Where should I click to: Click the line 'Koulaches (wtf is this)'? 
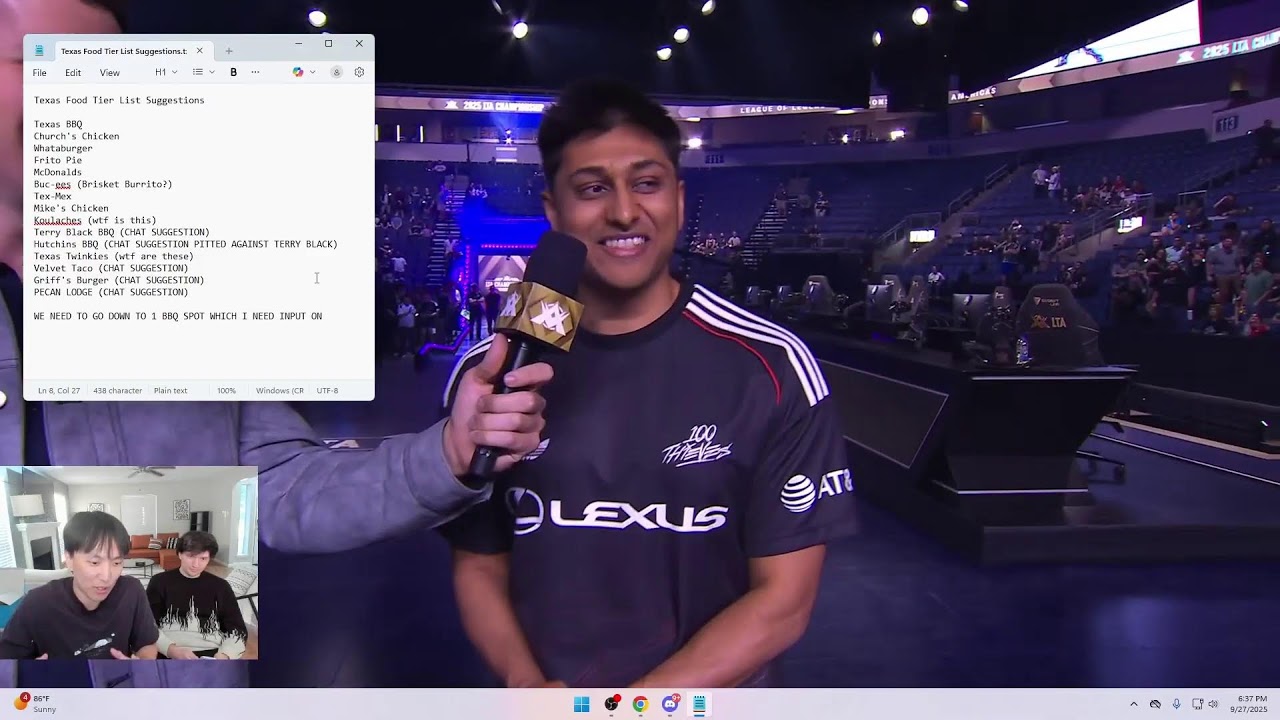coord(95,220)
